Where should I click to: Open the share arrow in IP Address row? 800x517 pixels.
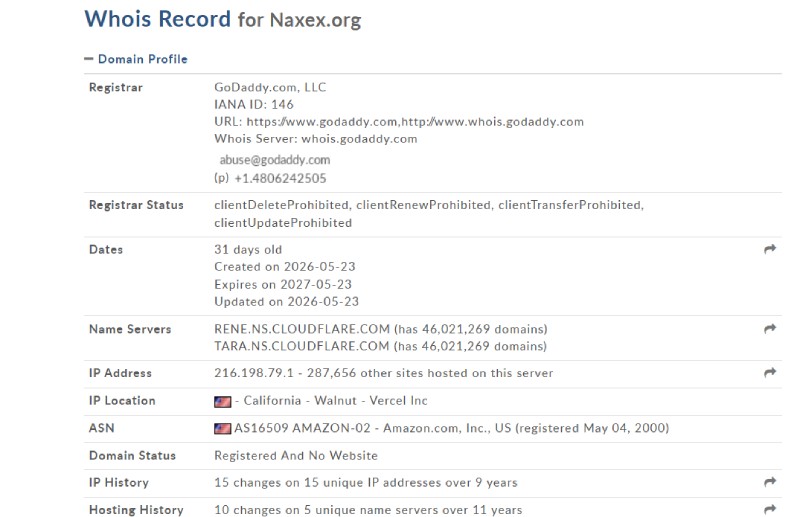tap(770, 373)
